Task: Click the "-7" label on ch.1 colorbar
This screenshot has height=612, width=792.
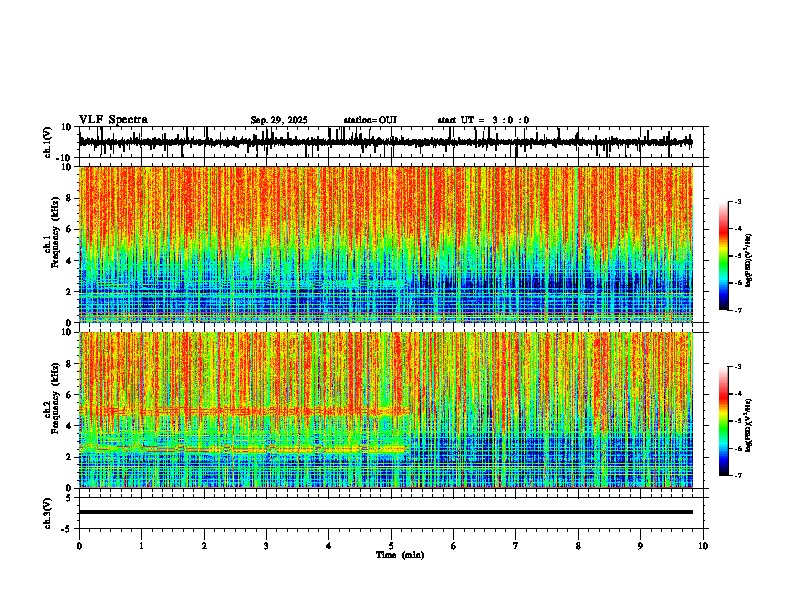Action: click(x=737, y=310)
